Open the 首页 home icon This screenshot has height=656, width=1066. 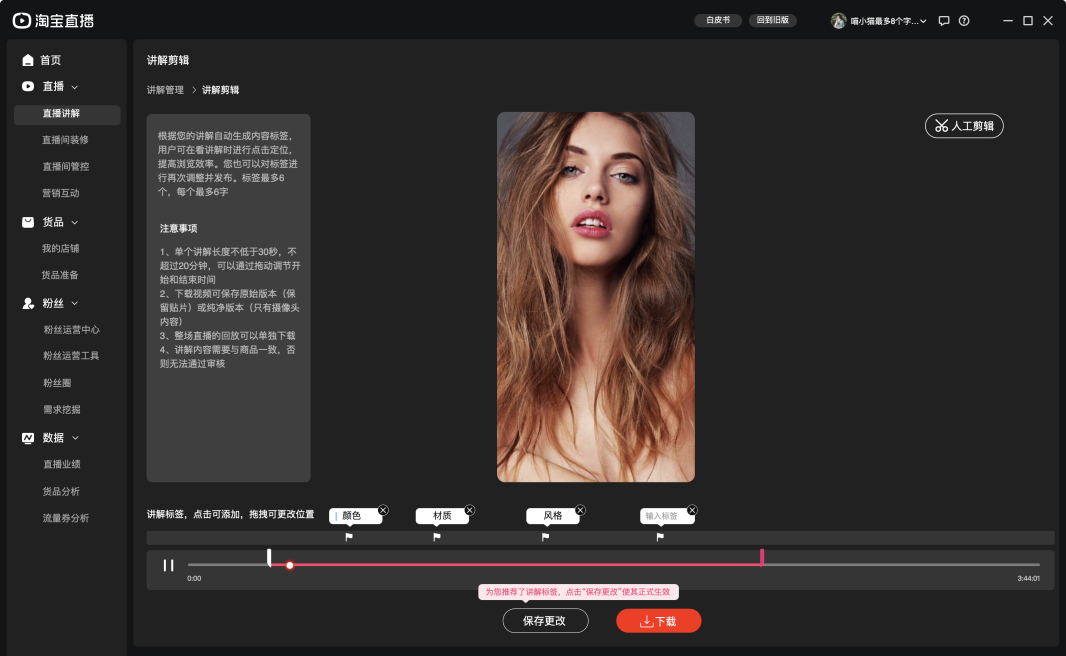tap(28, 60)
